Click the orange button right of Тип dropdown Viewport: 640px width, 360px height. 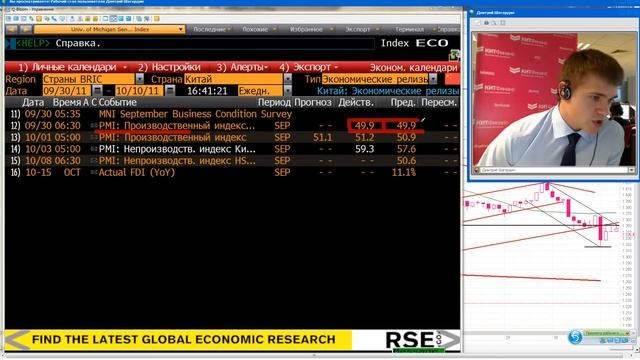pyautogui.click(x=452, y=79)
